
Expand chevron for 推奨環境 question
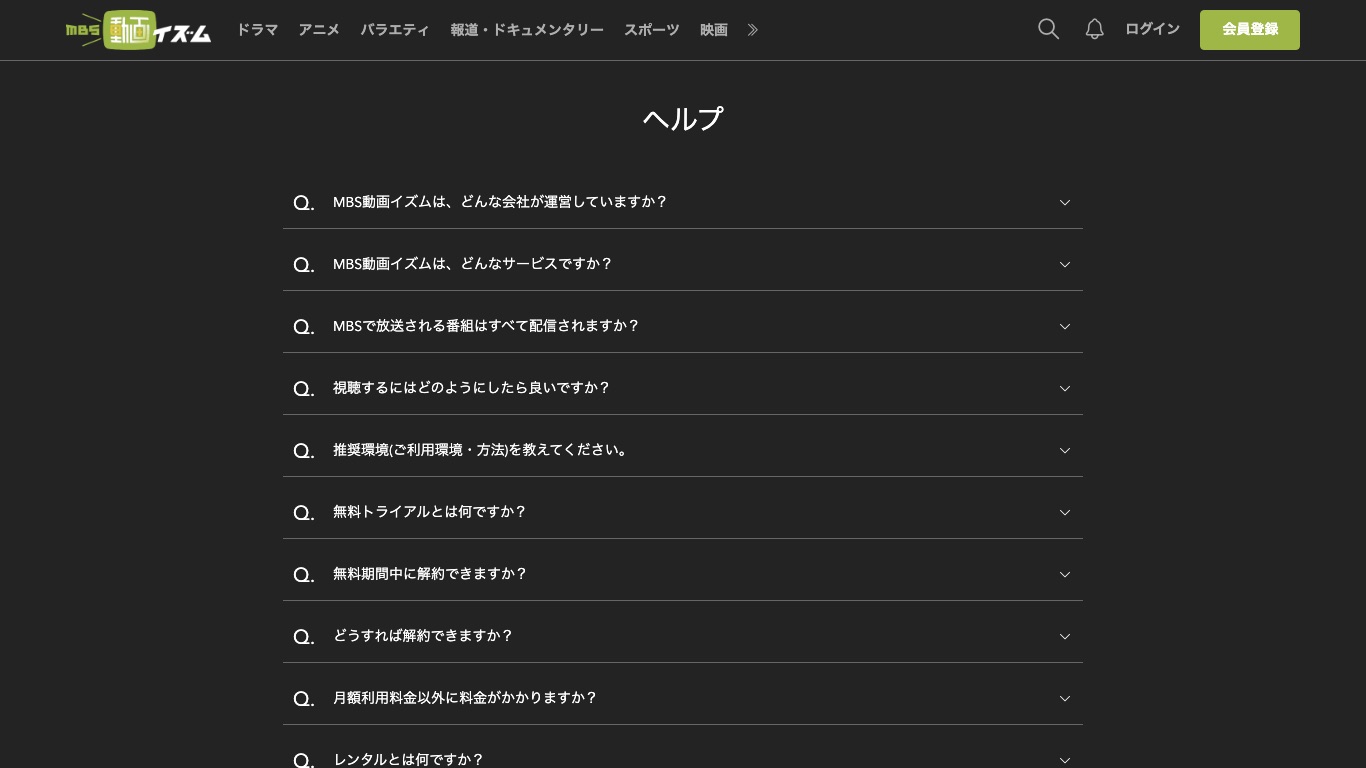click(x=1065, y=450)
